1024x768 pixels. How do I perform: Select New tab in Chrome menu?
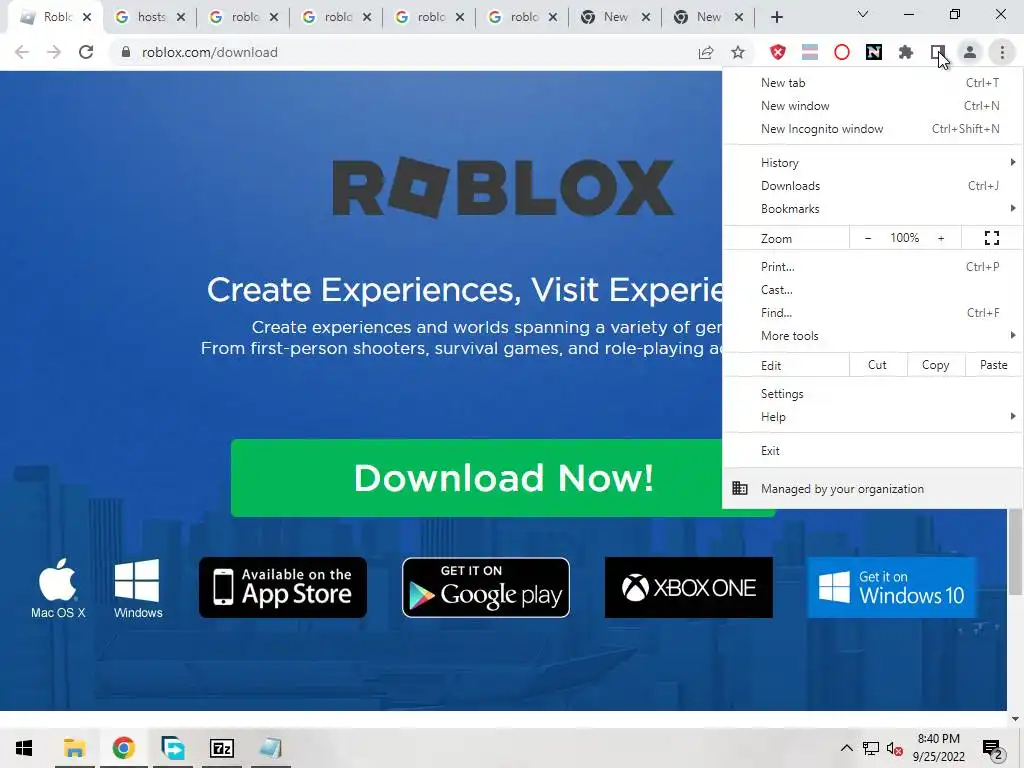872,83
